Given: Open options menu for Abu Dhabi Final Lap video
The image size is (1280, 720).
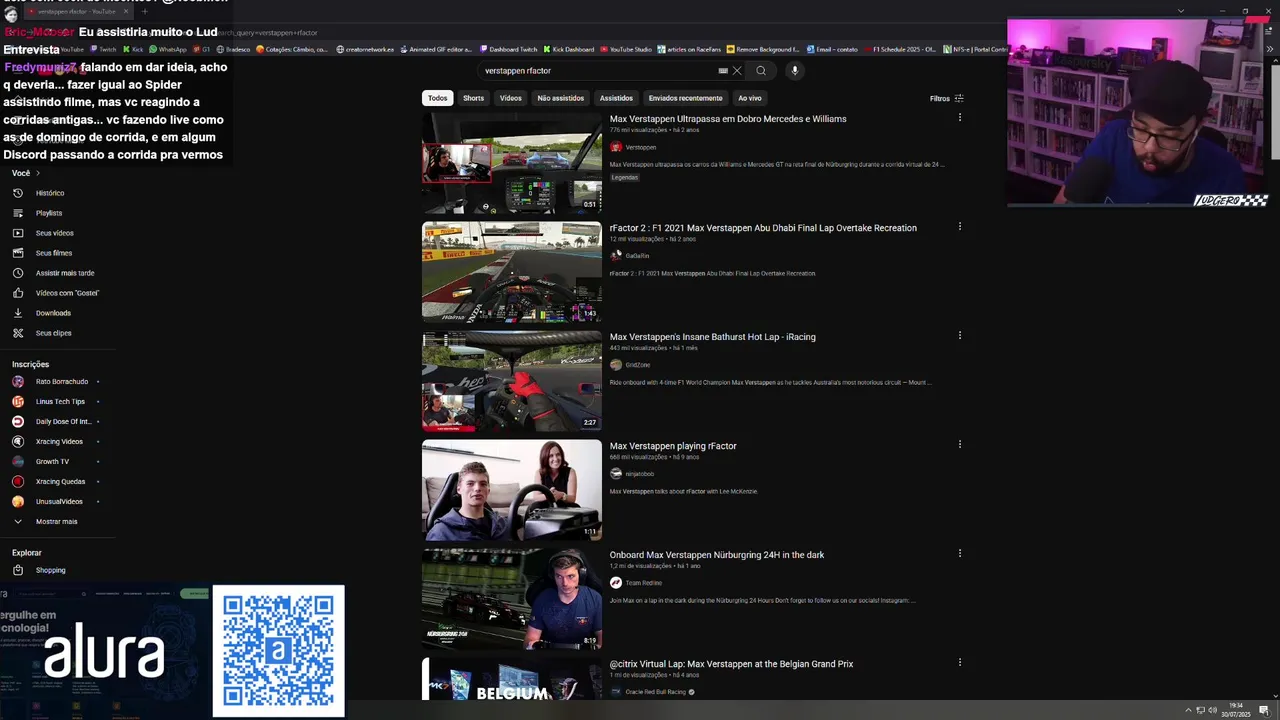Looking at the screenshot, I should (x=960, y=227).
